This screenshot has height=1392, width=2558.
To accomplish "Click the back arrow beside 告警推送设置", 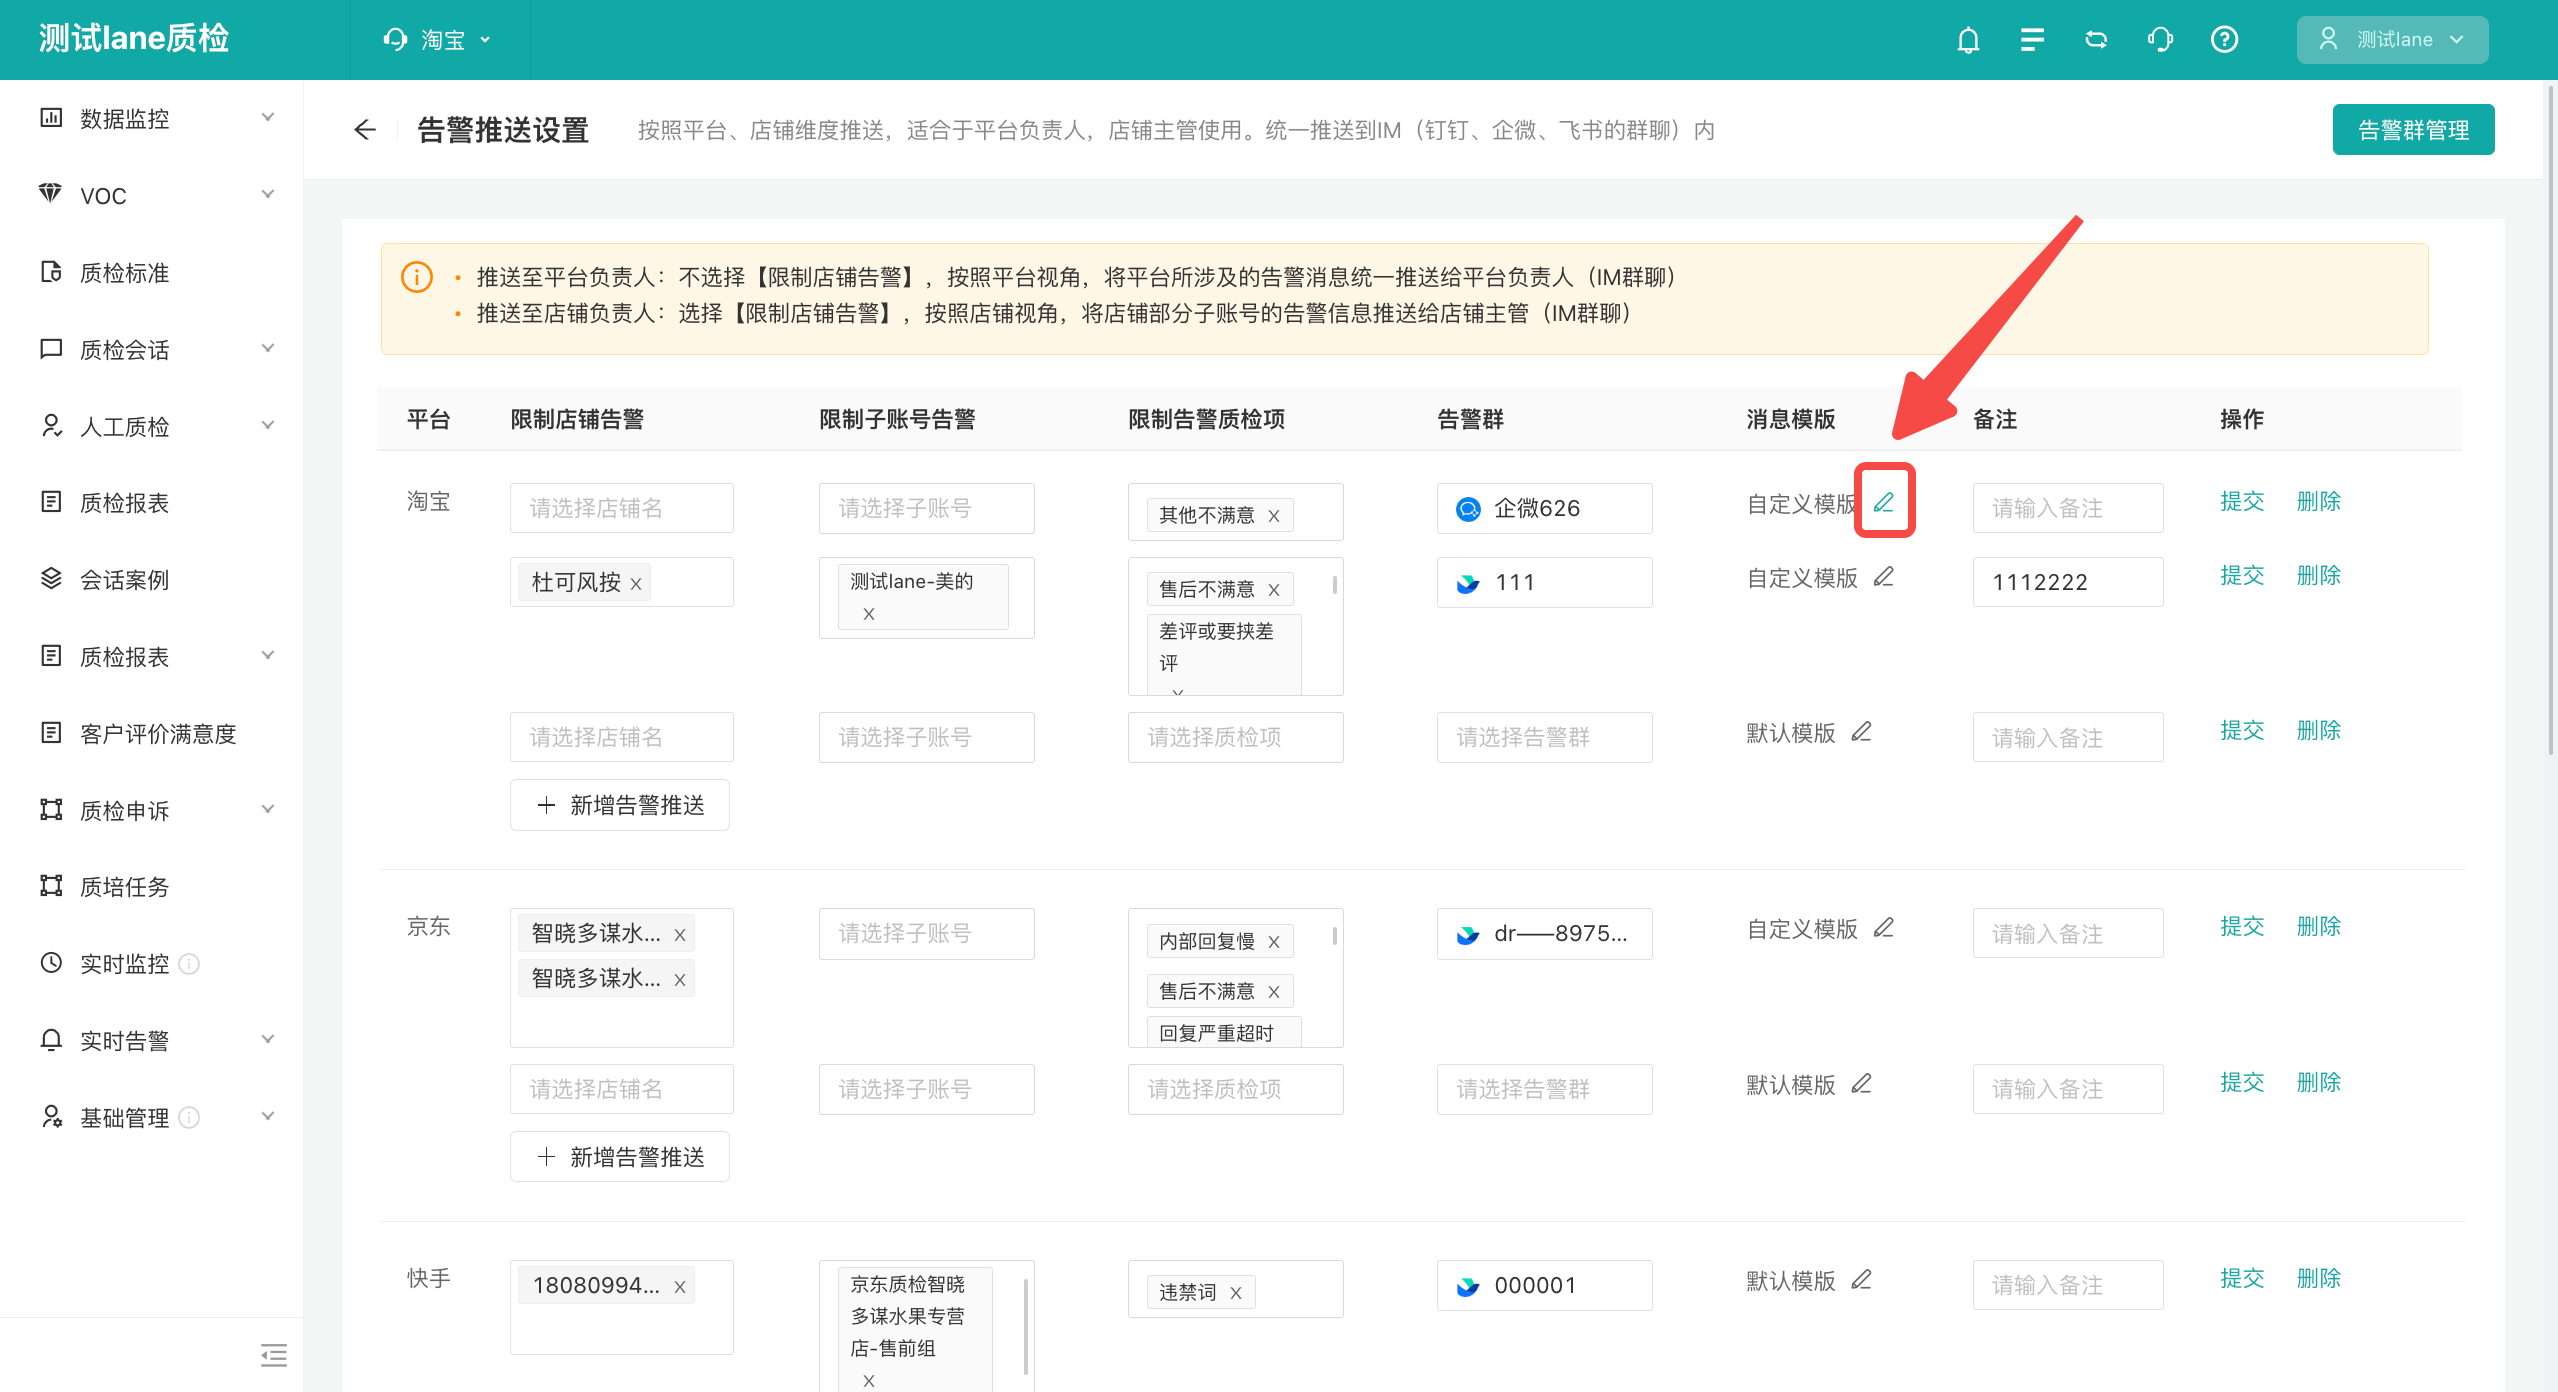I will coord(365,130).
